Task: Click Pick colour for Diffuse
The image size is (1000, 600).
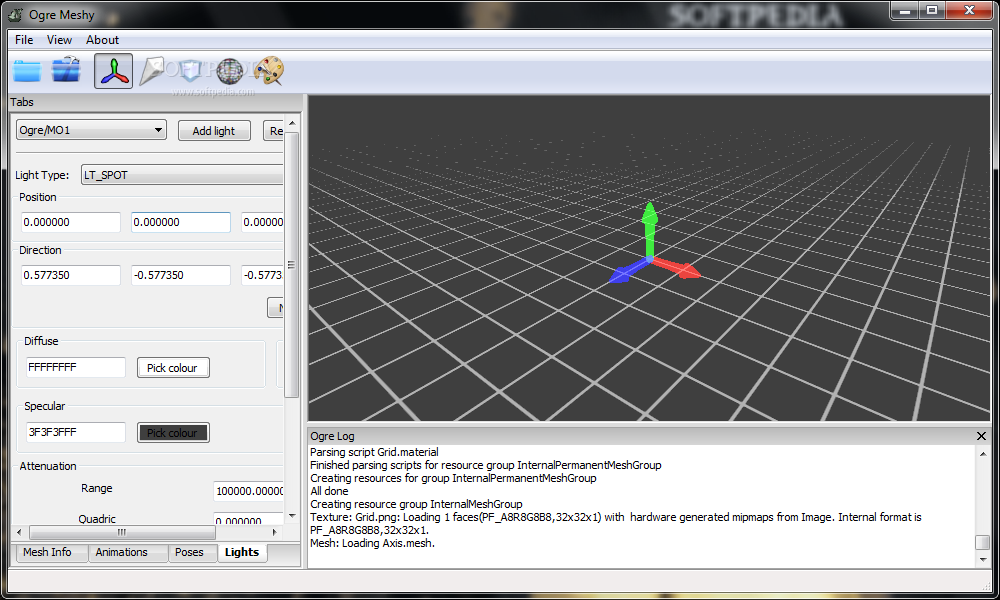Action: [173, 368]
